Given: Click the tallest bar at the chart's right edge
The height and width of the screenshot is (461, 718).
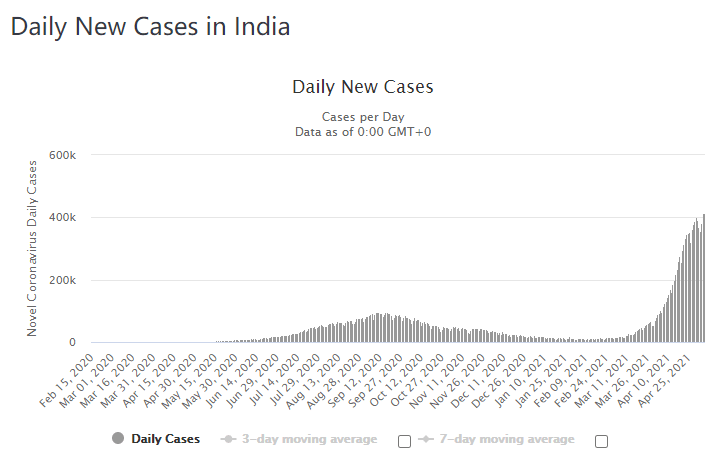Looking at the screenshot, I should 704,278.
